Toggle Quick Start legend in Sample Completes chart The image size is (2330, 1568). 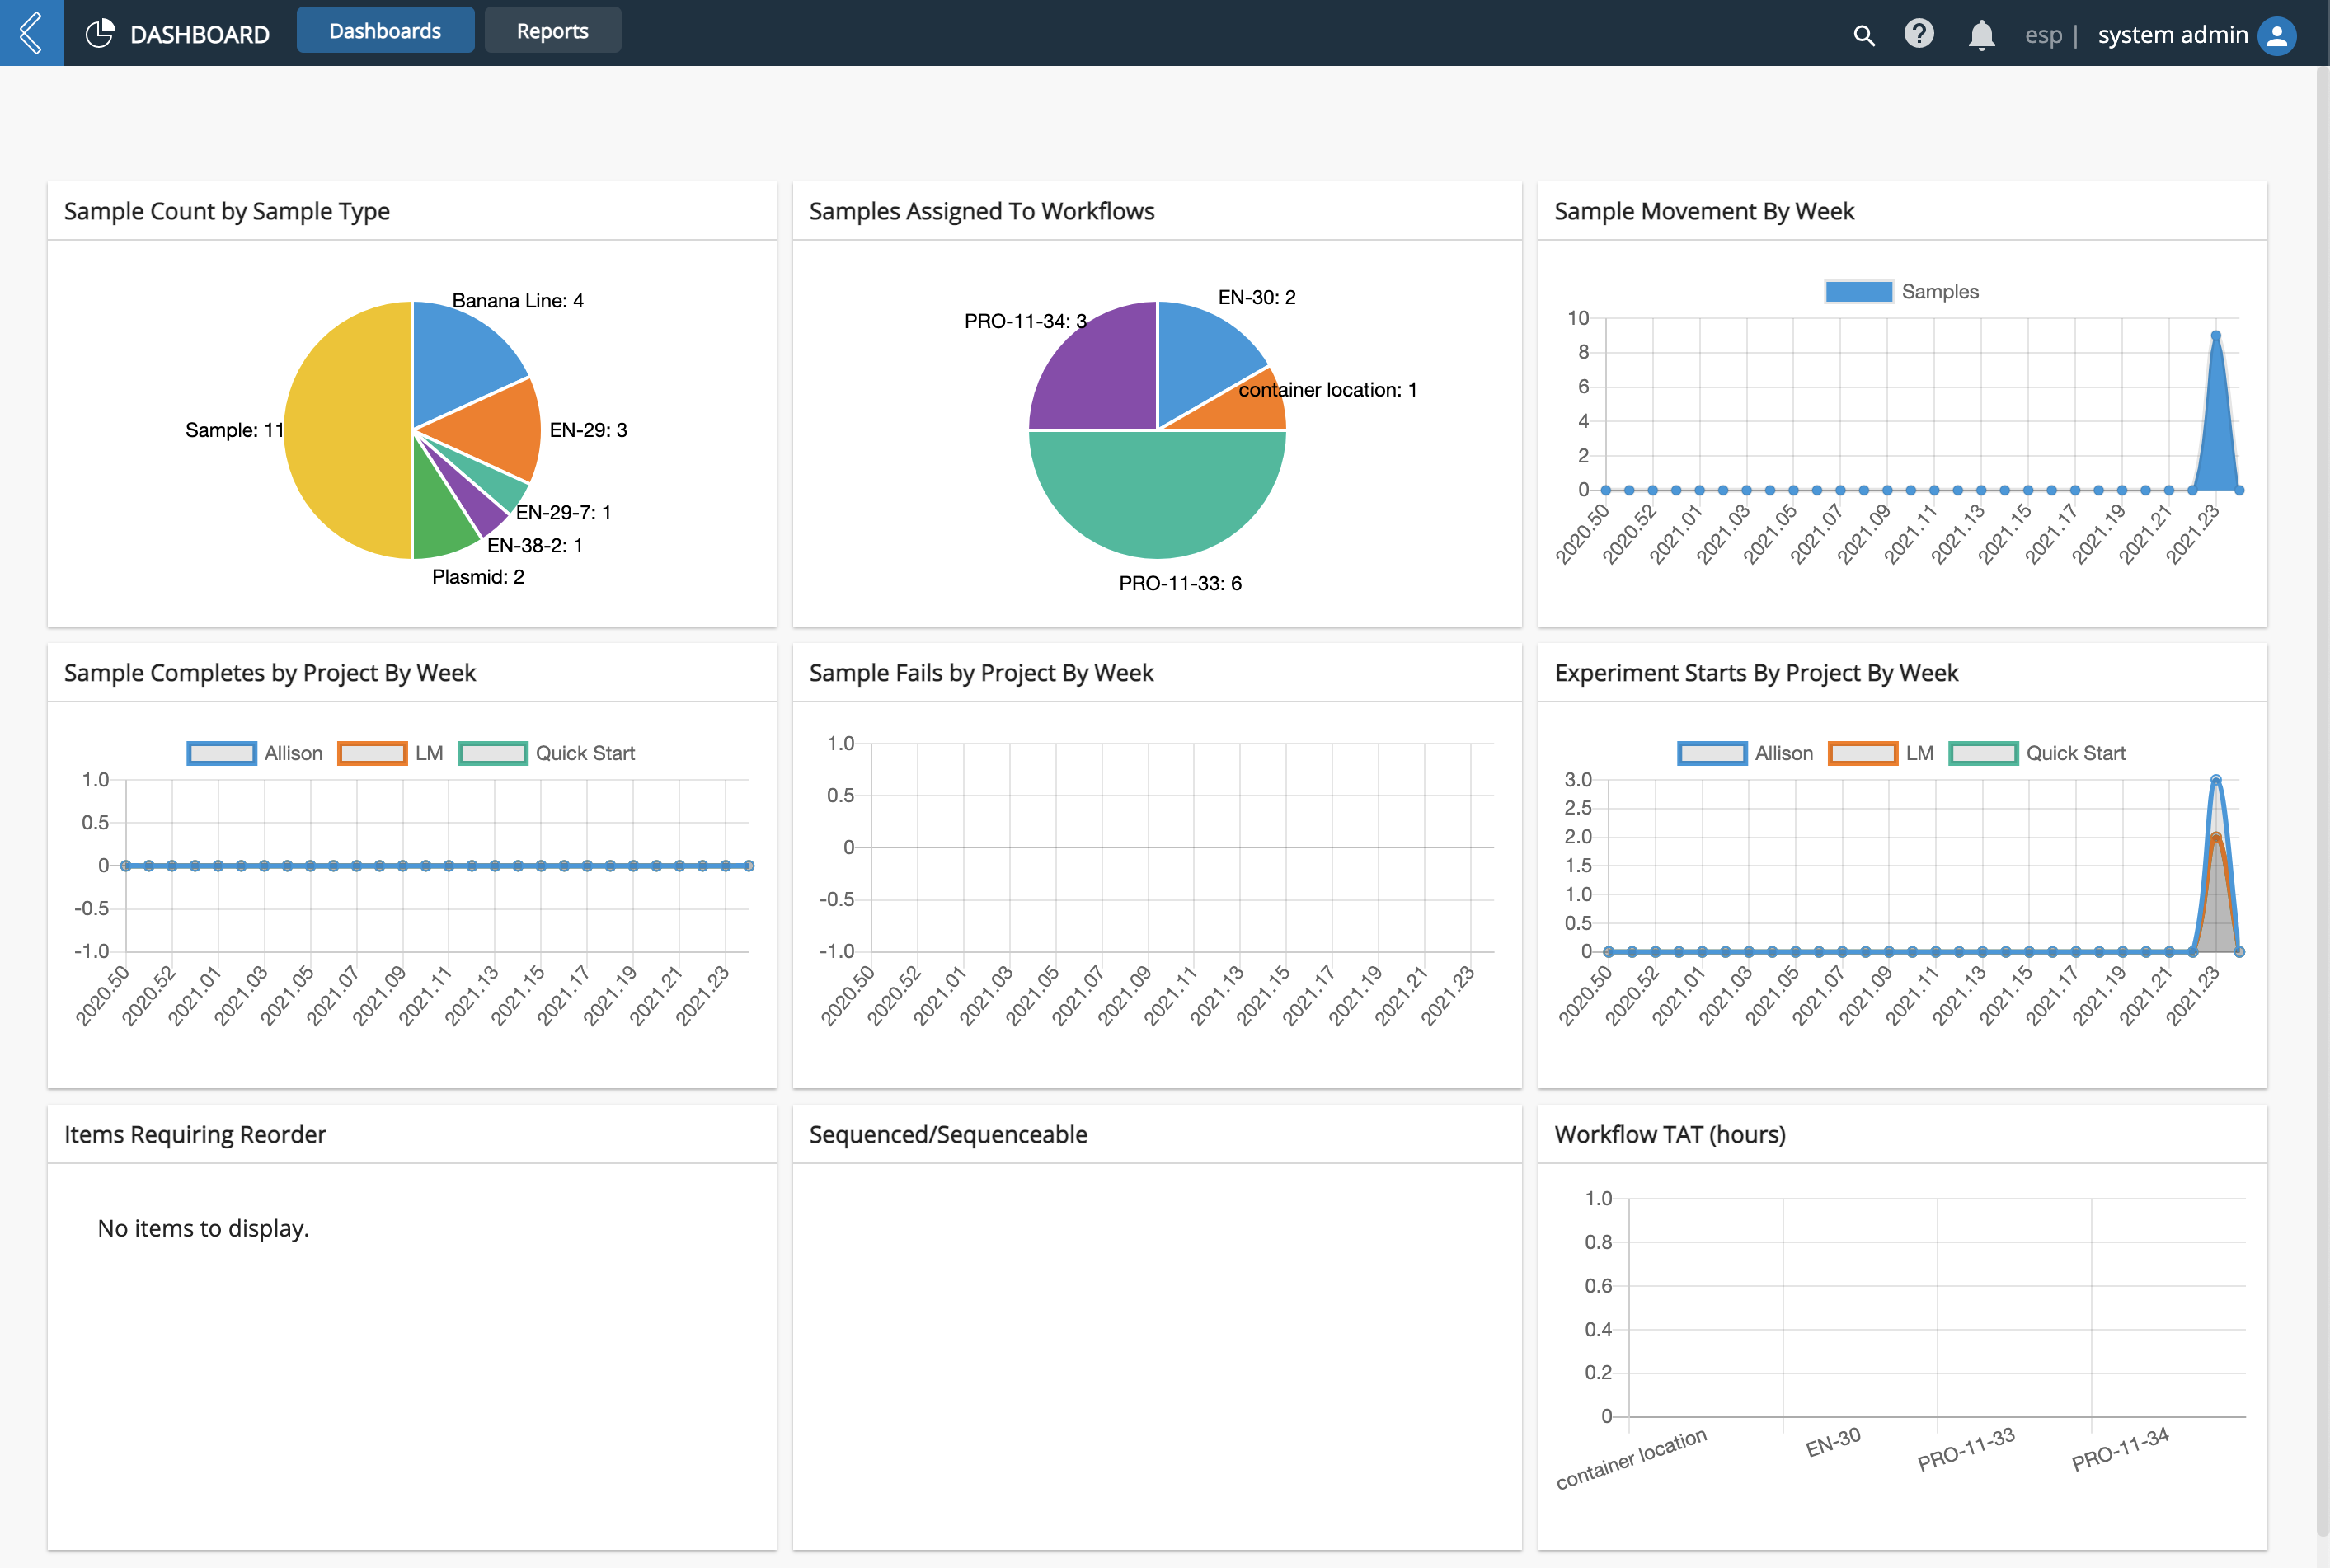547,753
